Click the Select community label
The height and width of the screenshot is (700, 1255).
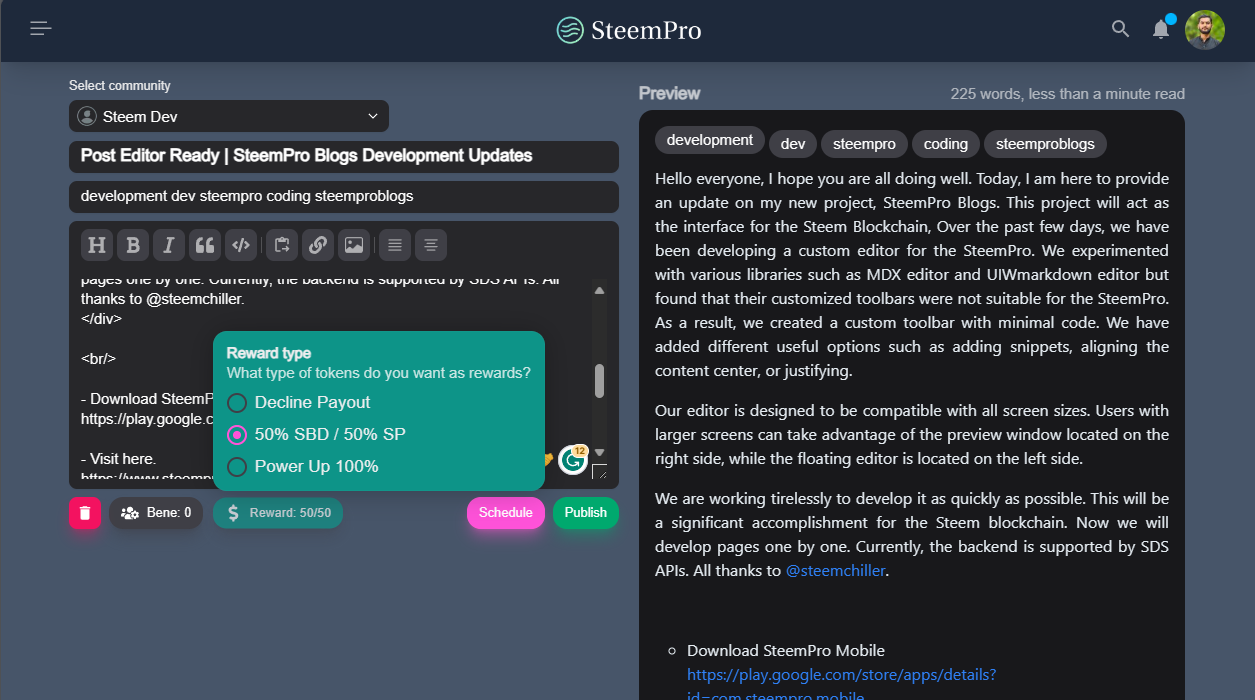(120, 86)
